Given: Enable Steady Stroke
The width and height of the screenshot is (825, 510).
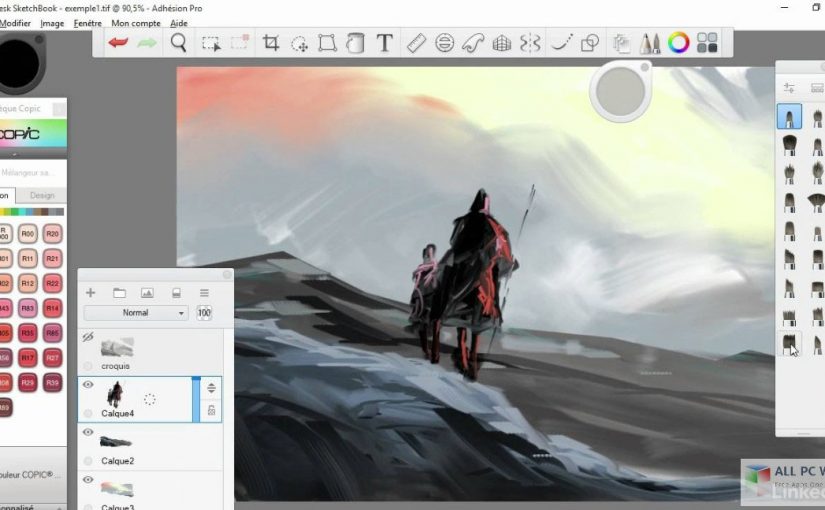Looking at the screenshot, I should (561, 43).
